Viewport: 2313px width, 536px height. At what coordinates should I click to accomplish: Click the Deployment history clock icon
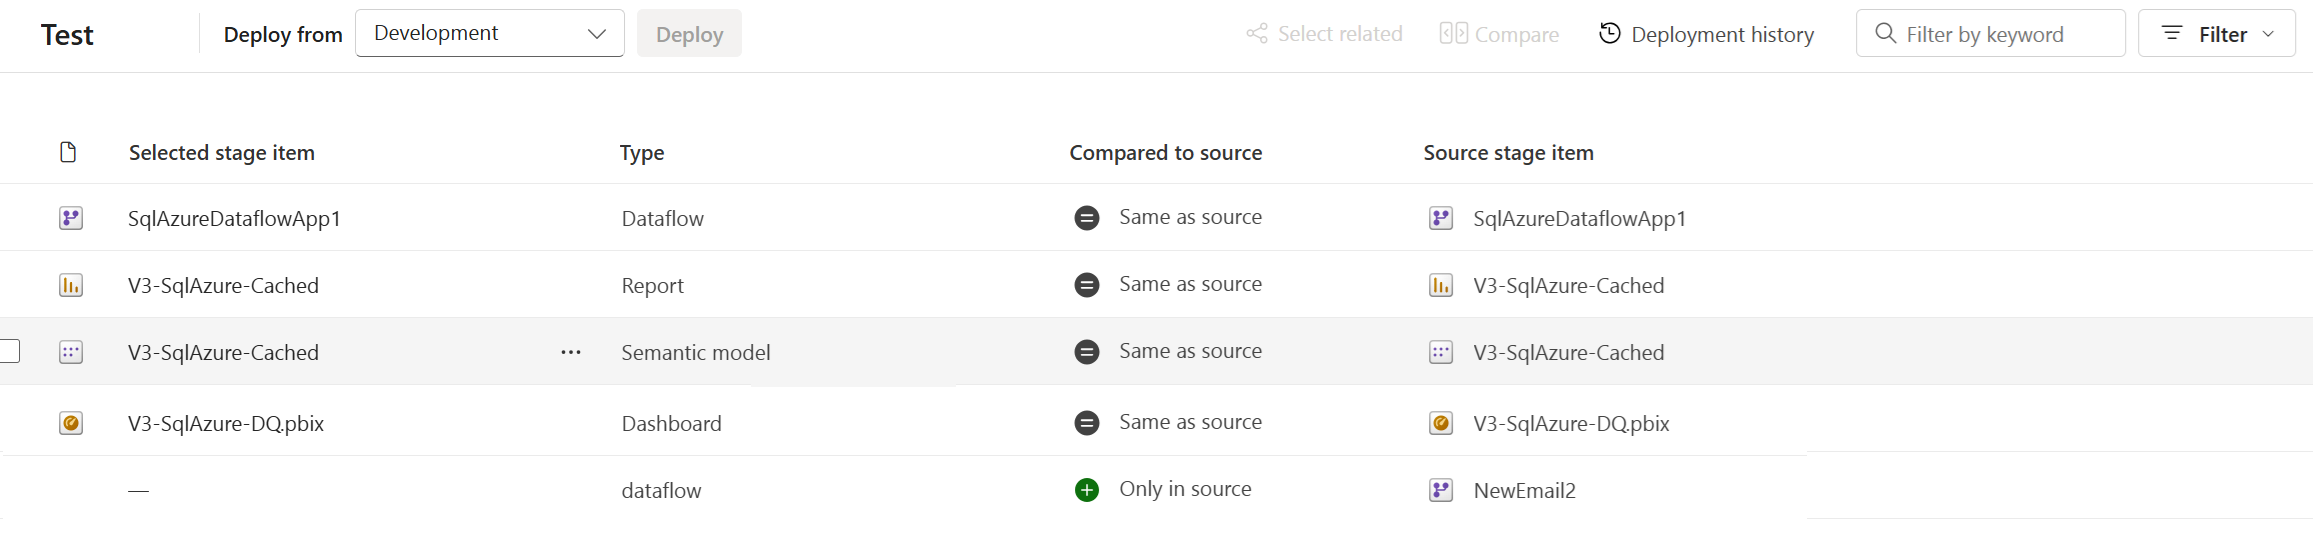1609,34
